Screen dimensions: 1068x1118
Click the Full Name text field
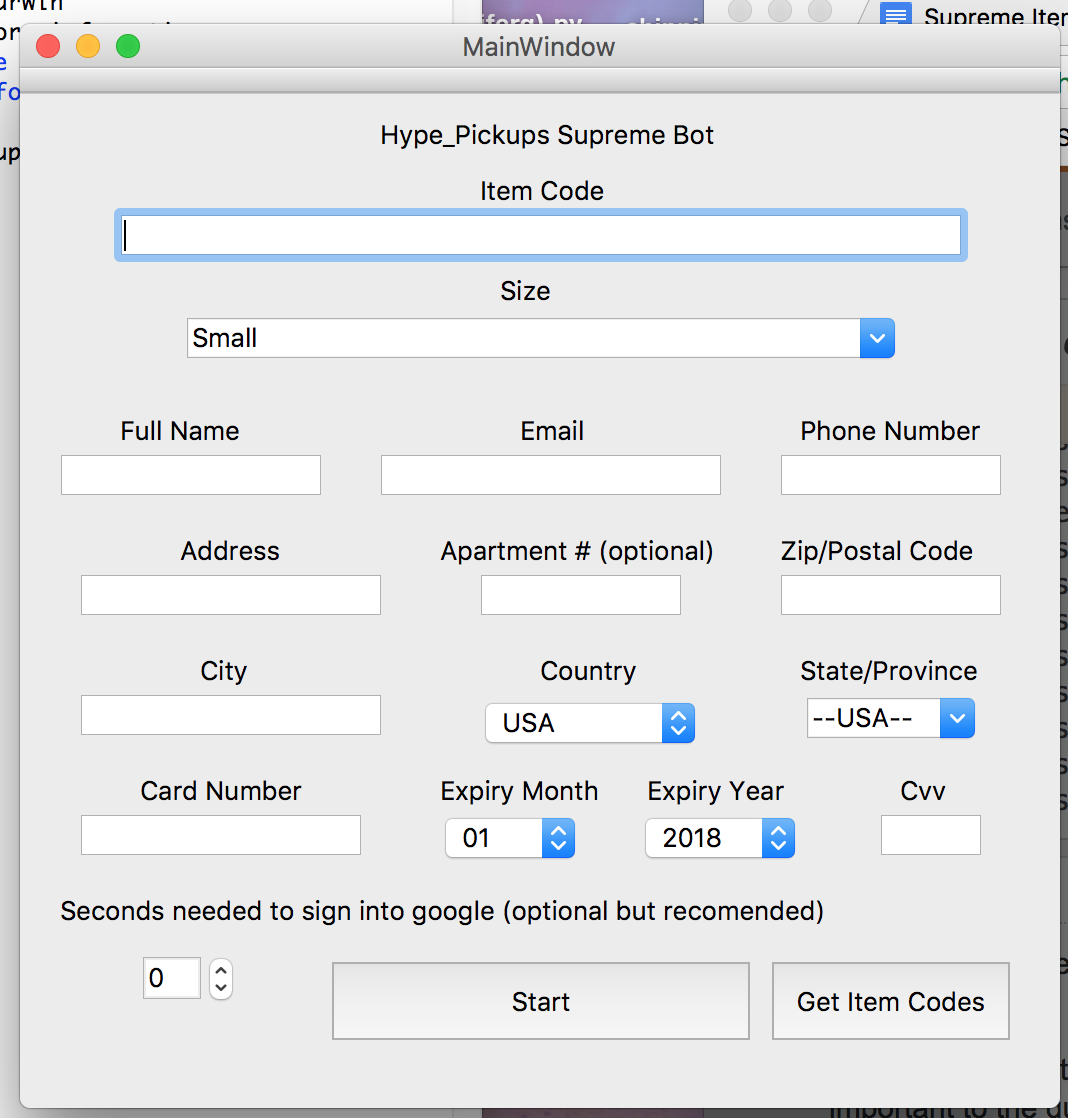pyautogui.click(x=191, y=475)
